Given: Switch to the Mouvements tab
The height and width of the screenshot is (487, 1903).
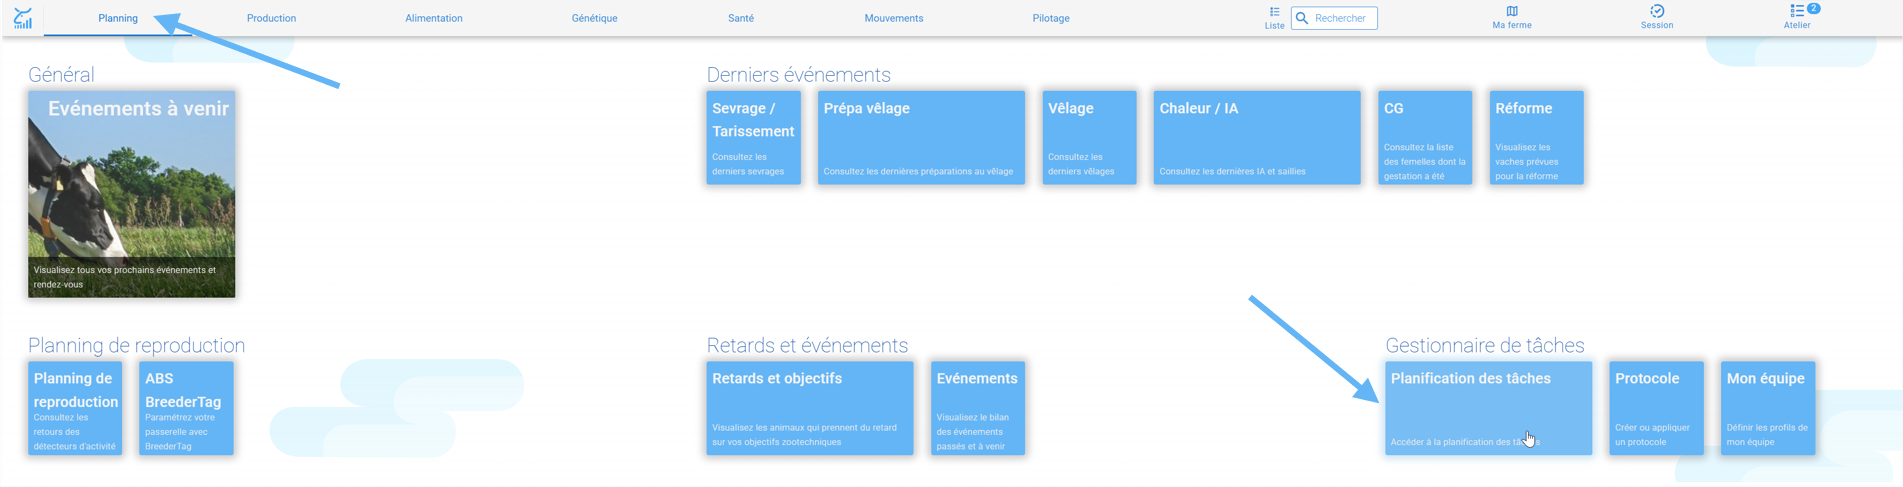Looking at the screenshot, I should 894,18.
